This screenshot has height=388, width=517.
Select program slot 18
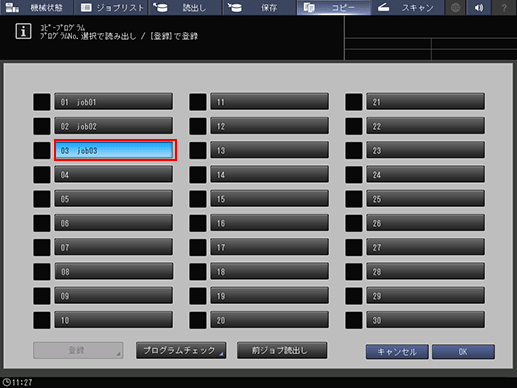[x=270, y=272]
